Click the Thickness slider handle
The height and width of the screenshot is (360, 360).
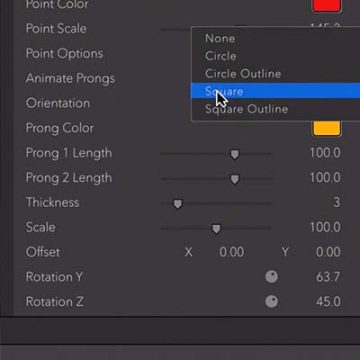(178, 204)
